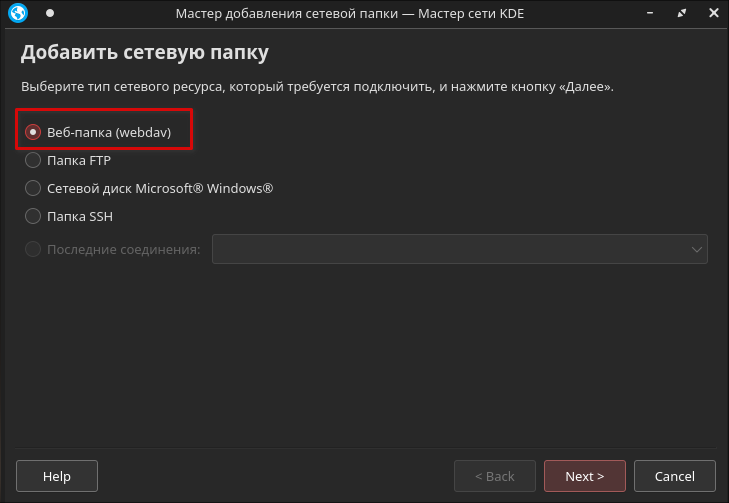Click the Последние соединения label text

tap(124, 249)
